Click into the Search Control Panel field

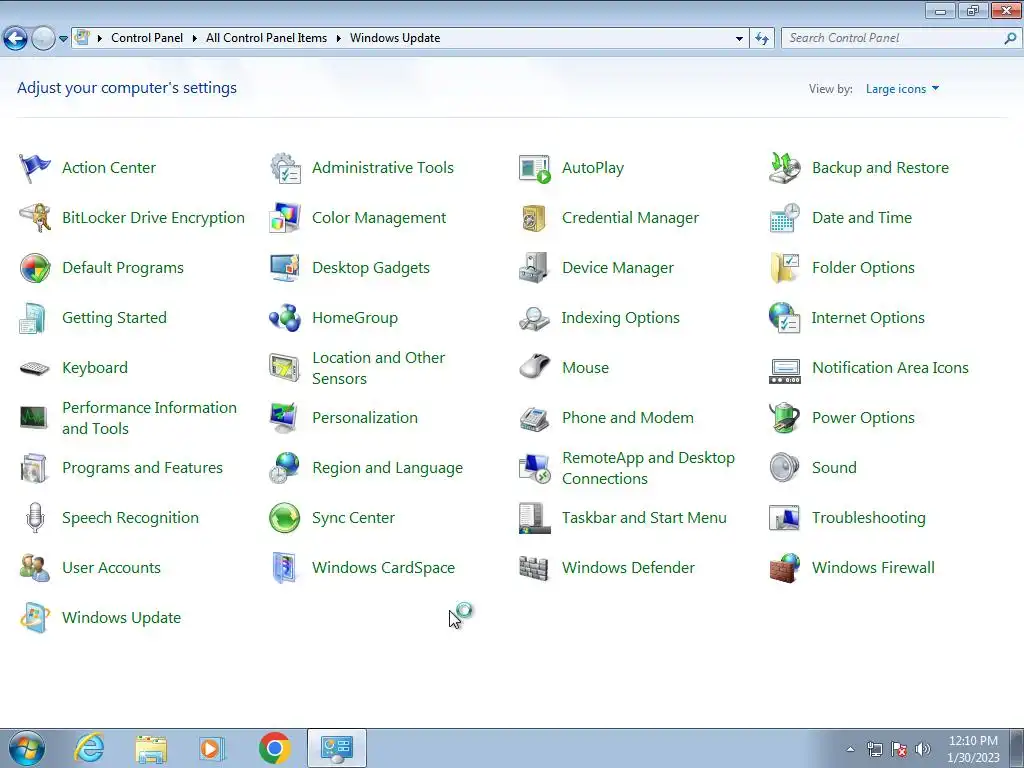[892, 38]
